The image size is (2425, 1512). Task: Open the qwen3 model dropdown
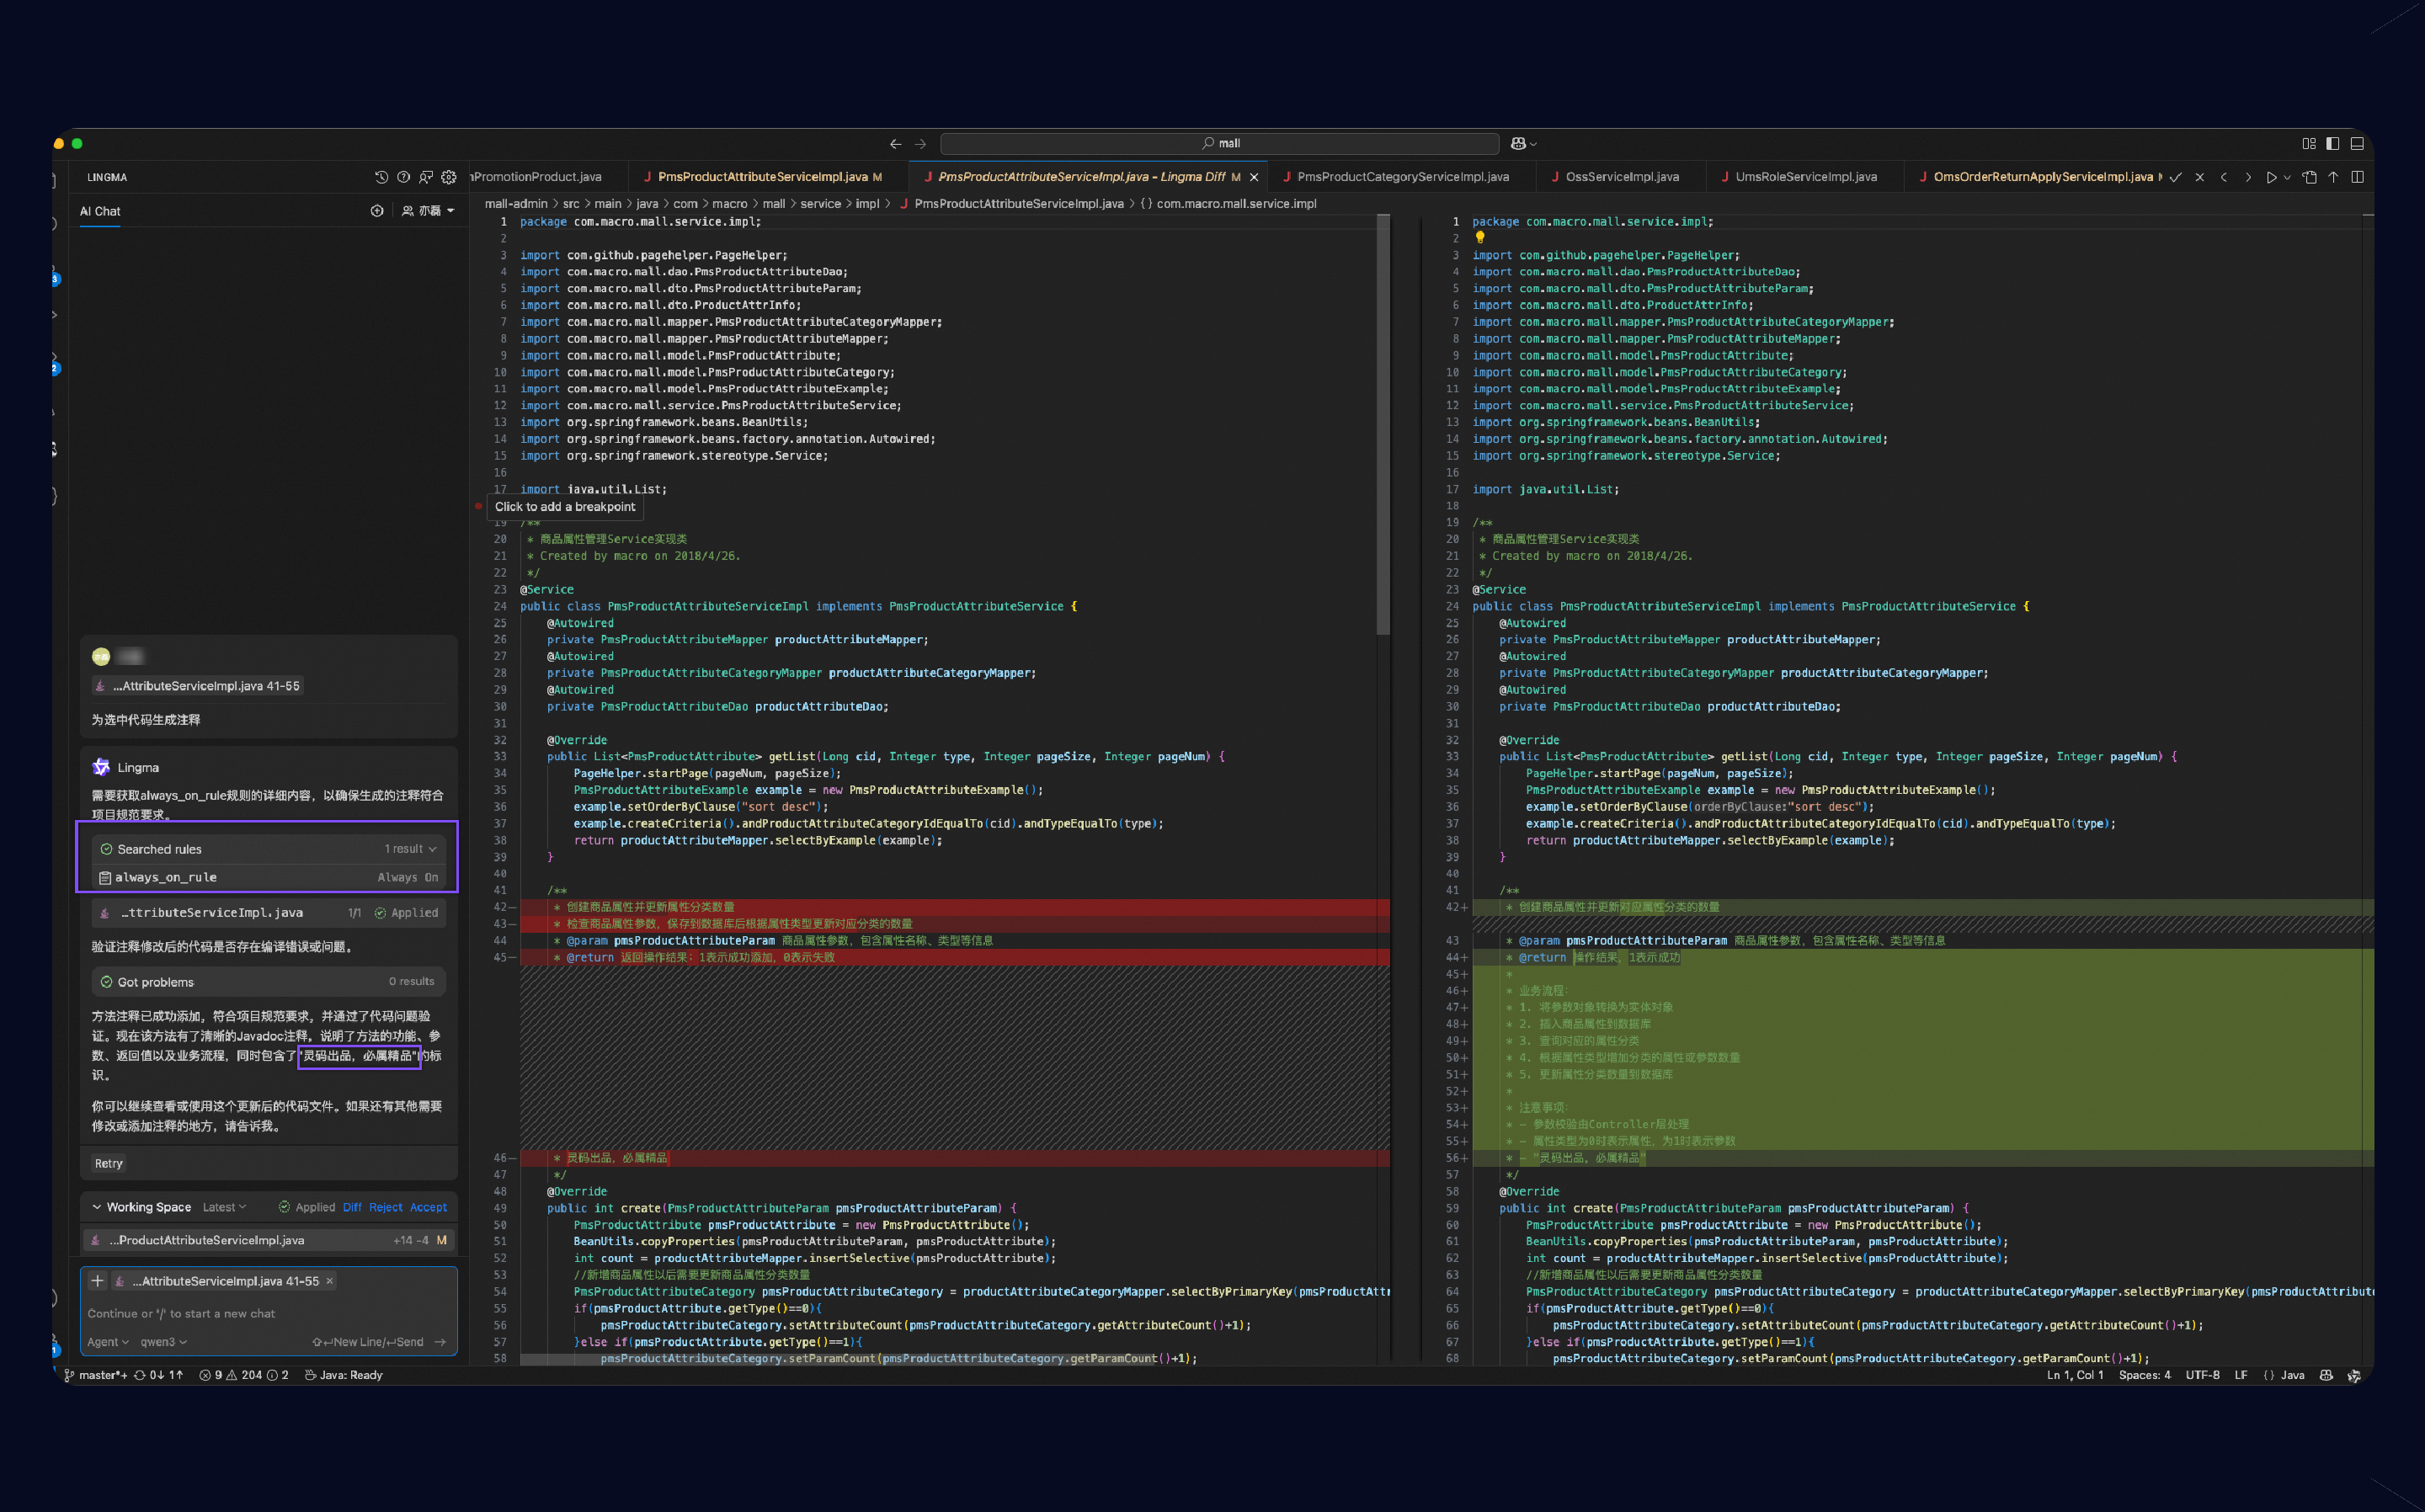point(164,1342)
